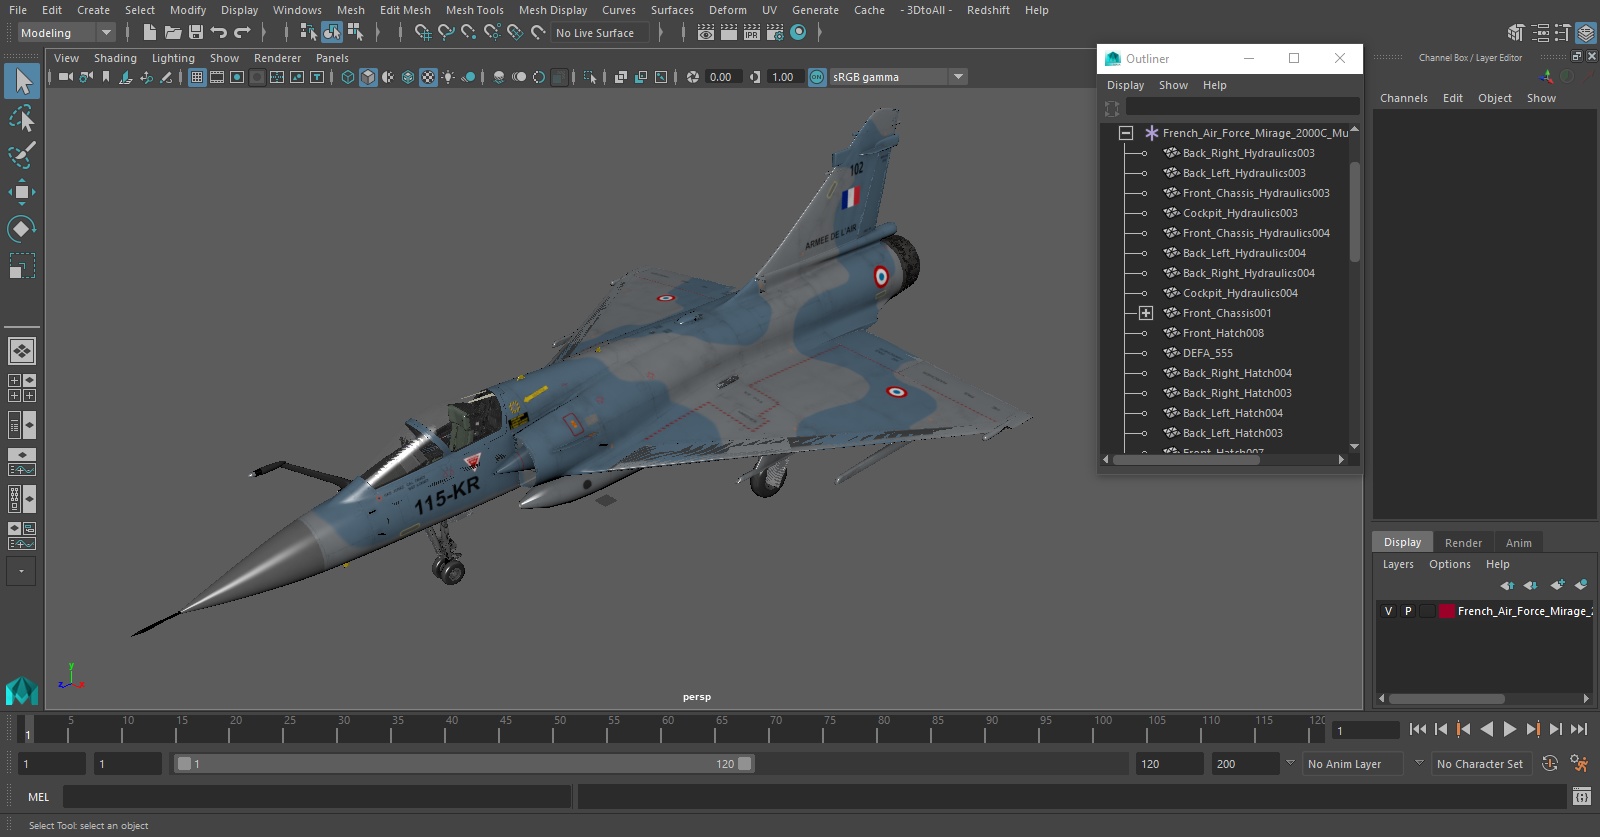Open Layers menu in Layer Editor
This screenshot has width=1600, height=837.
click(x=1398, y=564)
